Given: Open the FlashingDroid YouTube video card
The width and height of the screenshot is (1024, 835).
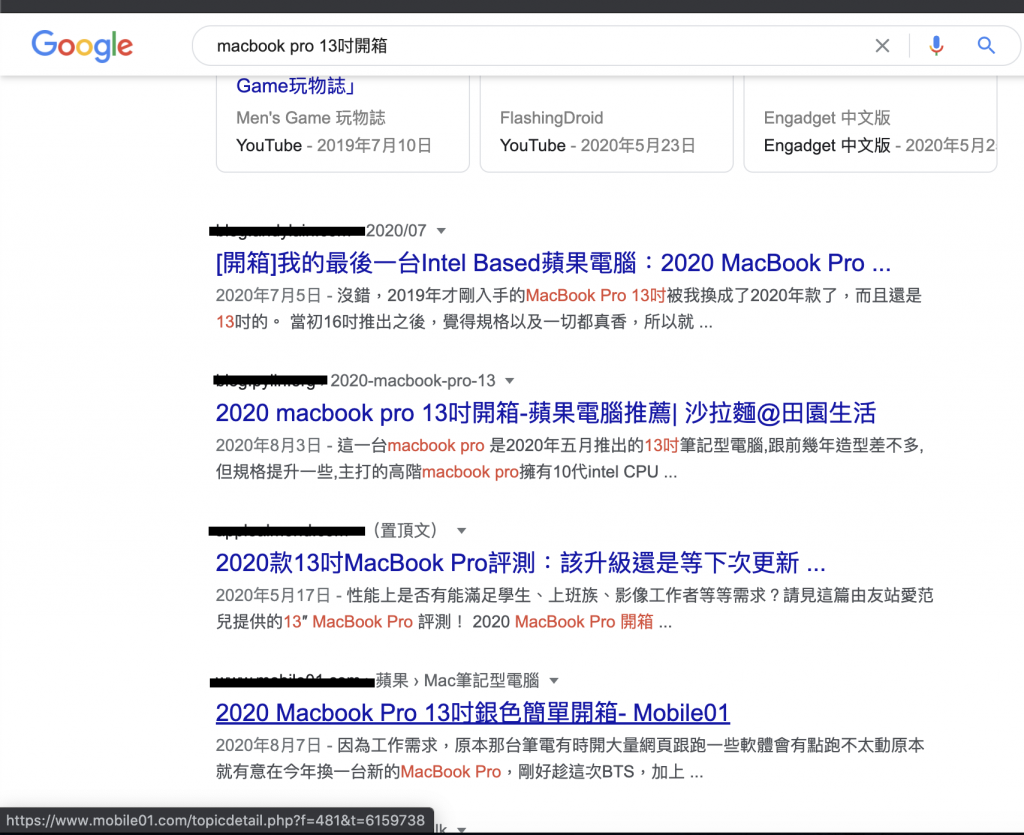Looking at the screenshot, I should pyautogui.click(x=607, y=123).
